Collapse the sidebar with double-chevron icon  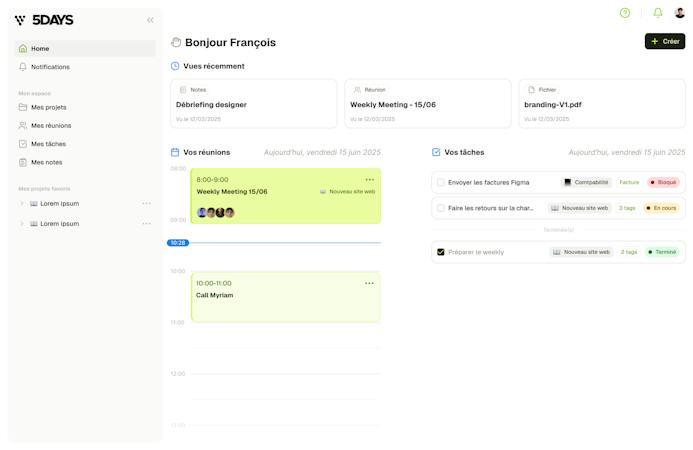[x=150, y=20]
